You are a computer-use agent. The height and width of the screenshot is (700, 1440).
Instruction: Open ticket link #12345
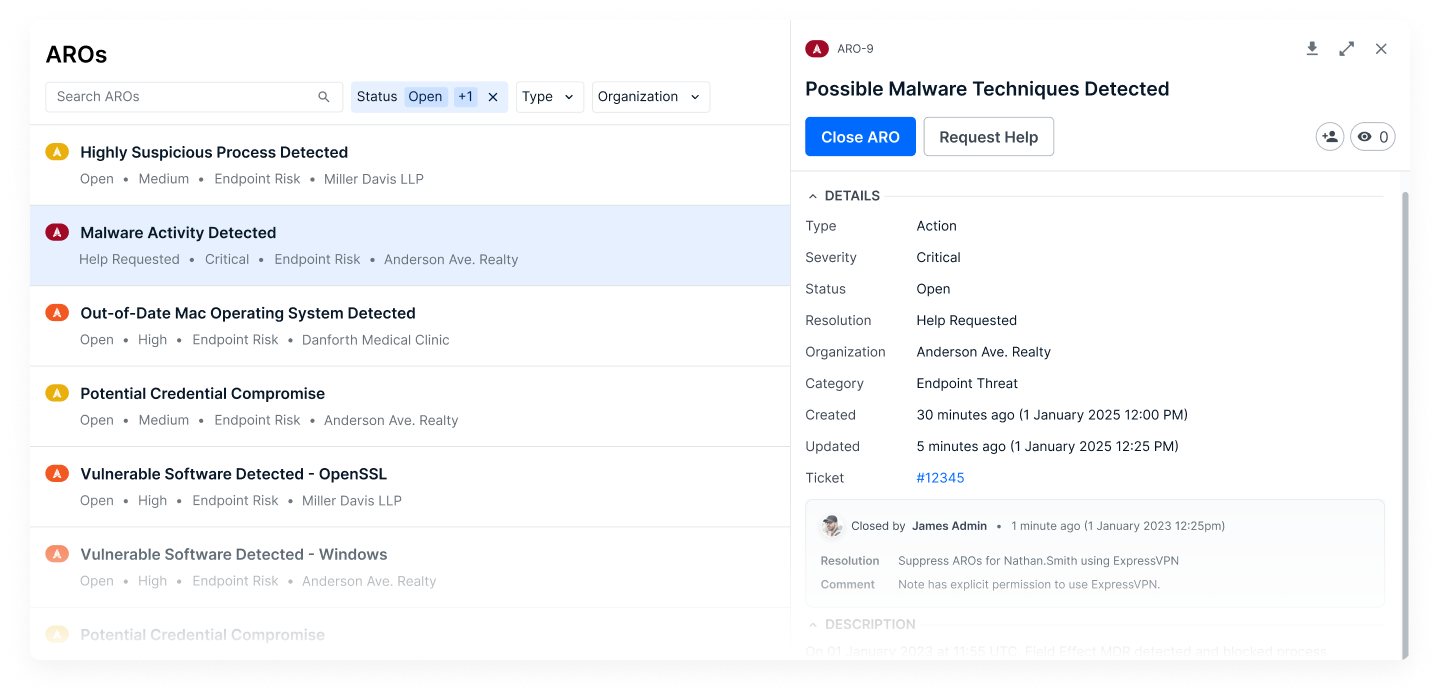[x=940, y=478]
